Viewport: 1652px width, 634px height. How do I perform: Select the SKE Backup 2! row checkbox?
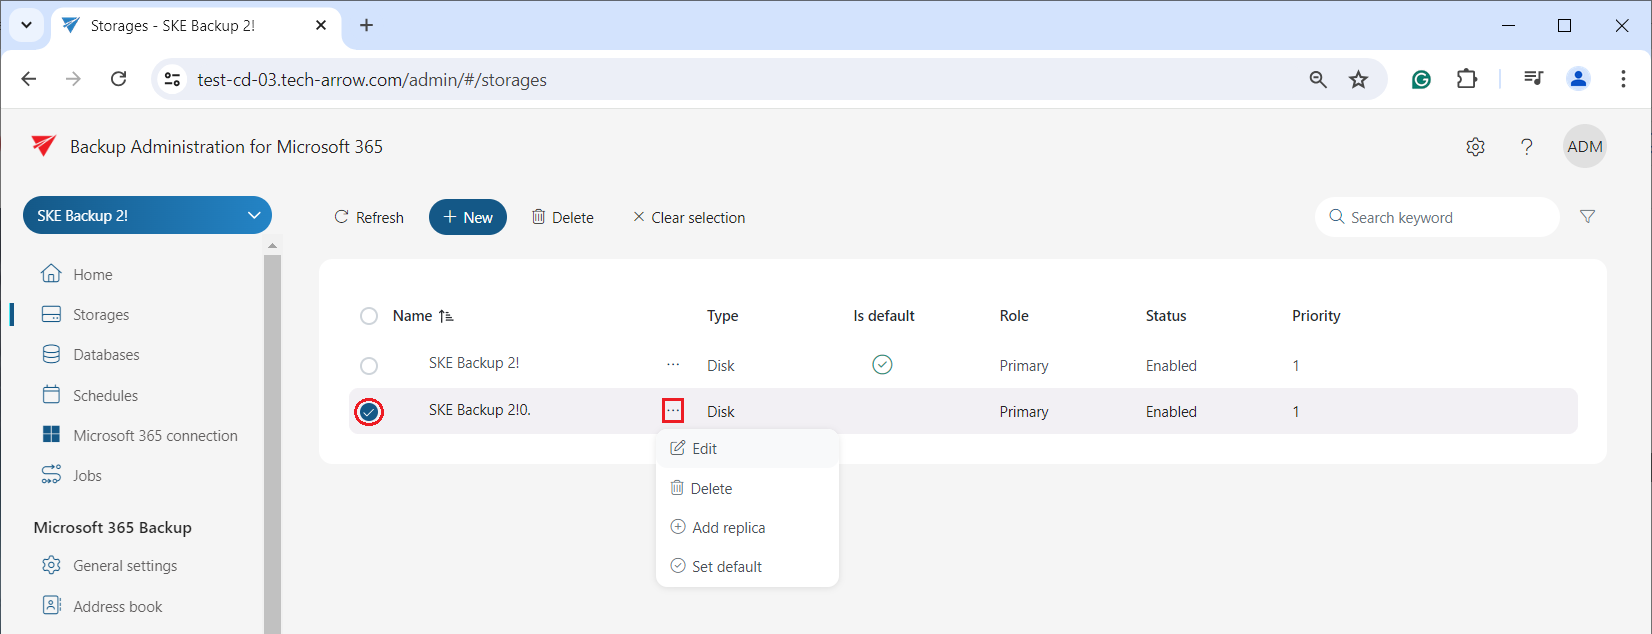(369, 366)
